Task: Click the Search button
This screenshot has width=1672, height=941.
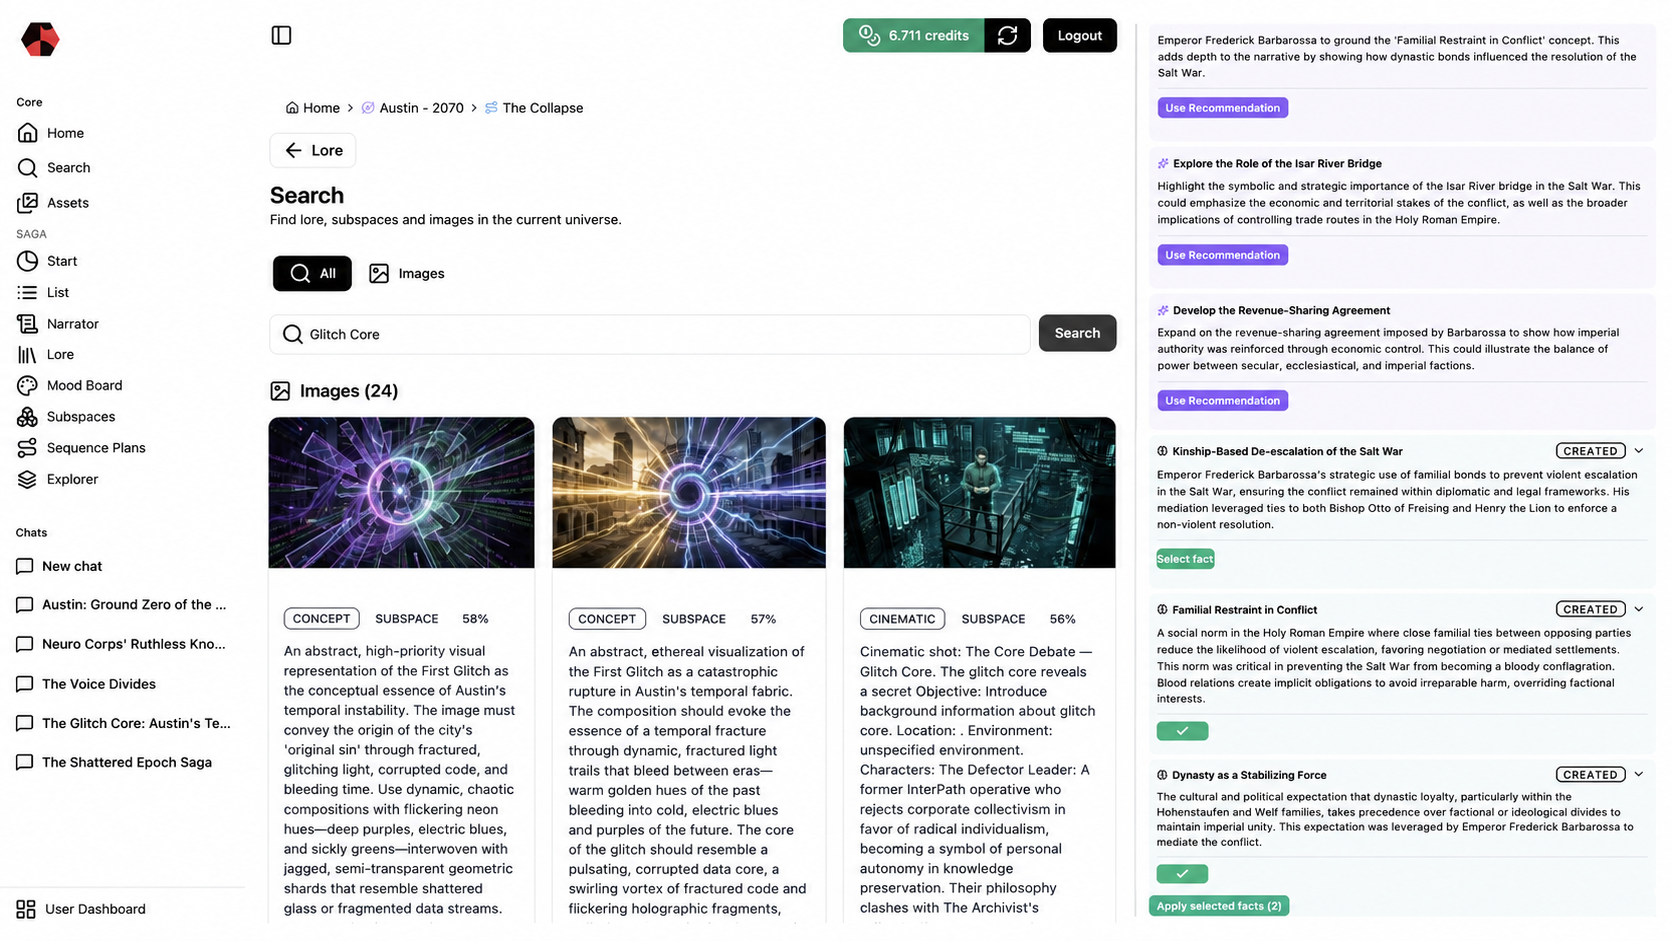Action: (x=1077, y=333)
